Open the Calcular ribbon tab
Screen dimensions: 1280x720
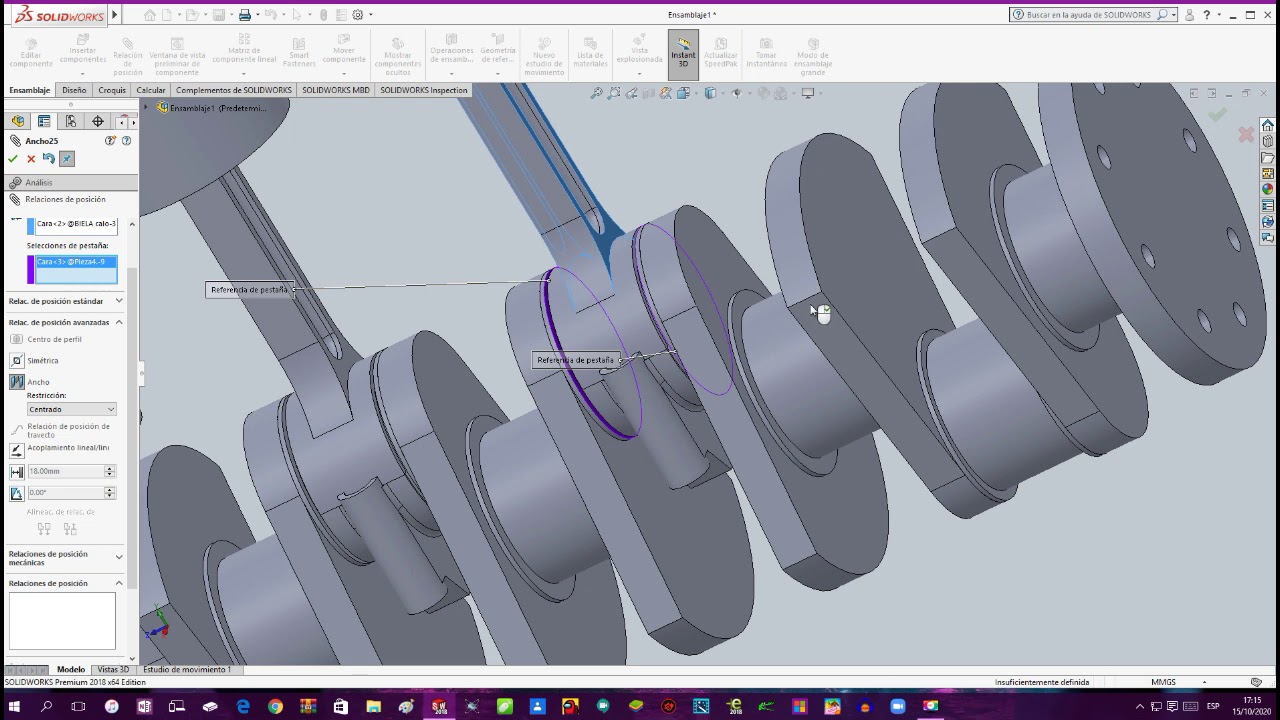coord(151,90)
